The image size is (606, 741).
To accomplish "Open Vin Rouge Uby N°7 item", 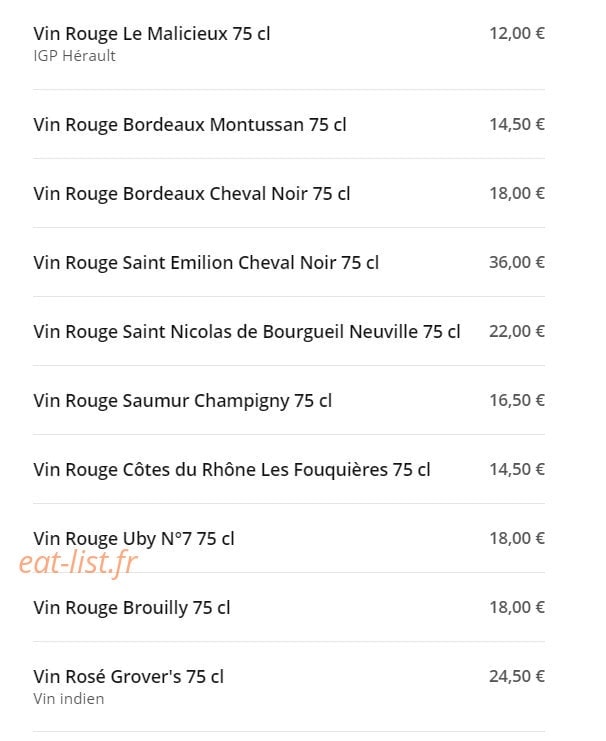I will (x=134, y=539).
